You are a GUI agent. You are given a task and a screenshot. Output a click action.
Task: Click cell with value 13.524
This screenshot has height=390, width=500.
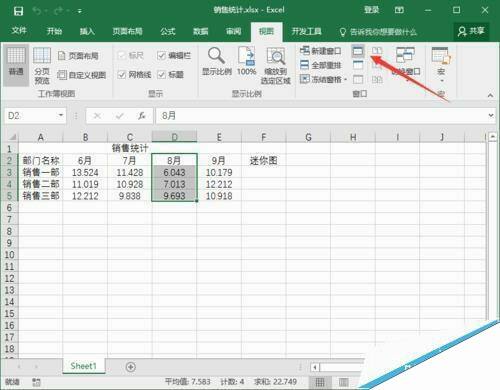tap(85, 173)
